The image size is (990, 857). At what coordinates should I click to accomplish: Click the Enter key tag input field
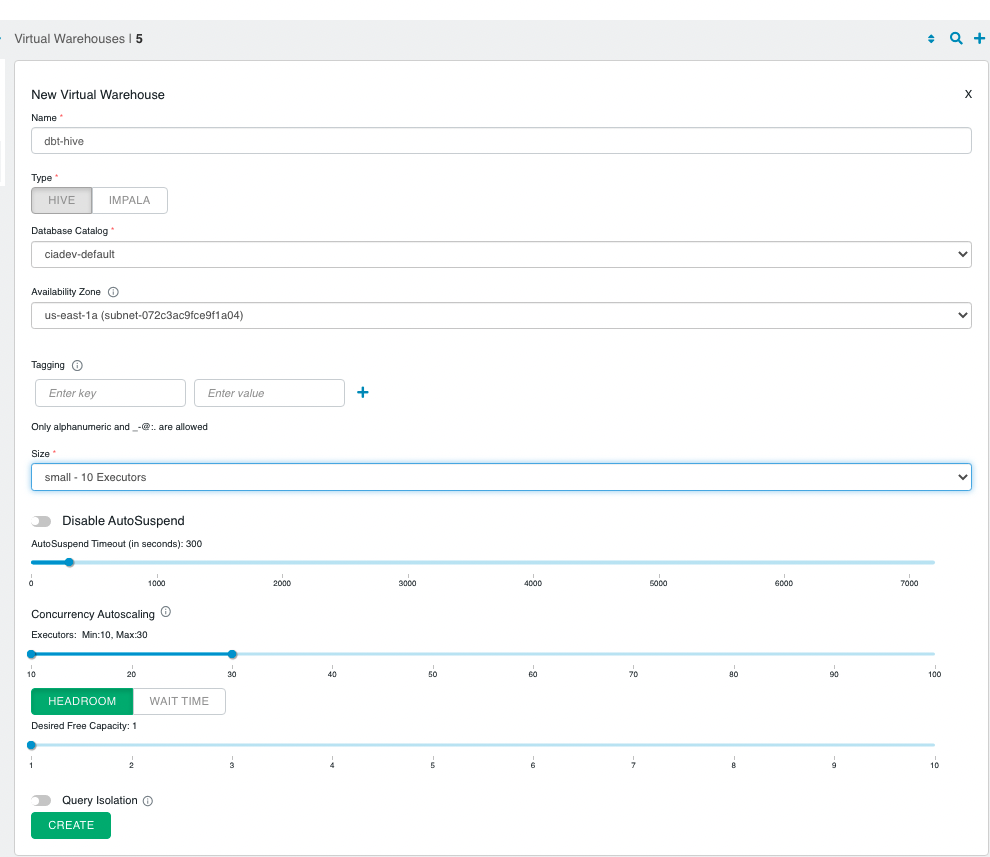click(110, 392)
